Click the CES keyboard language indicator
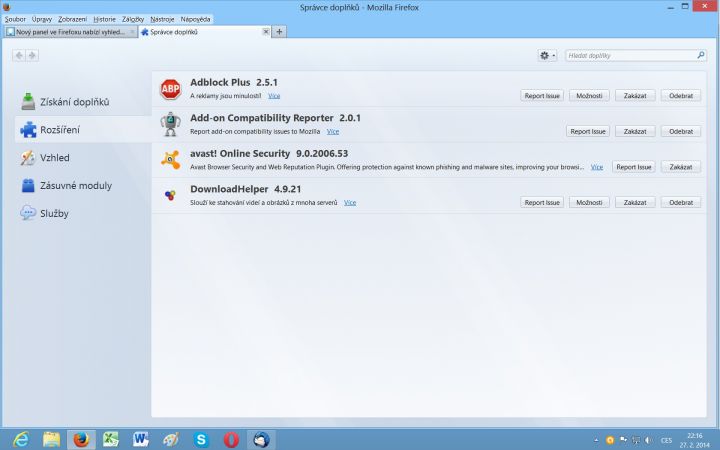 [666, 440]
